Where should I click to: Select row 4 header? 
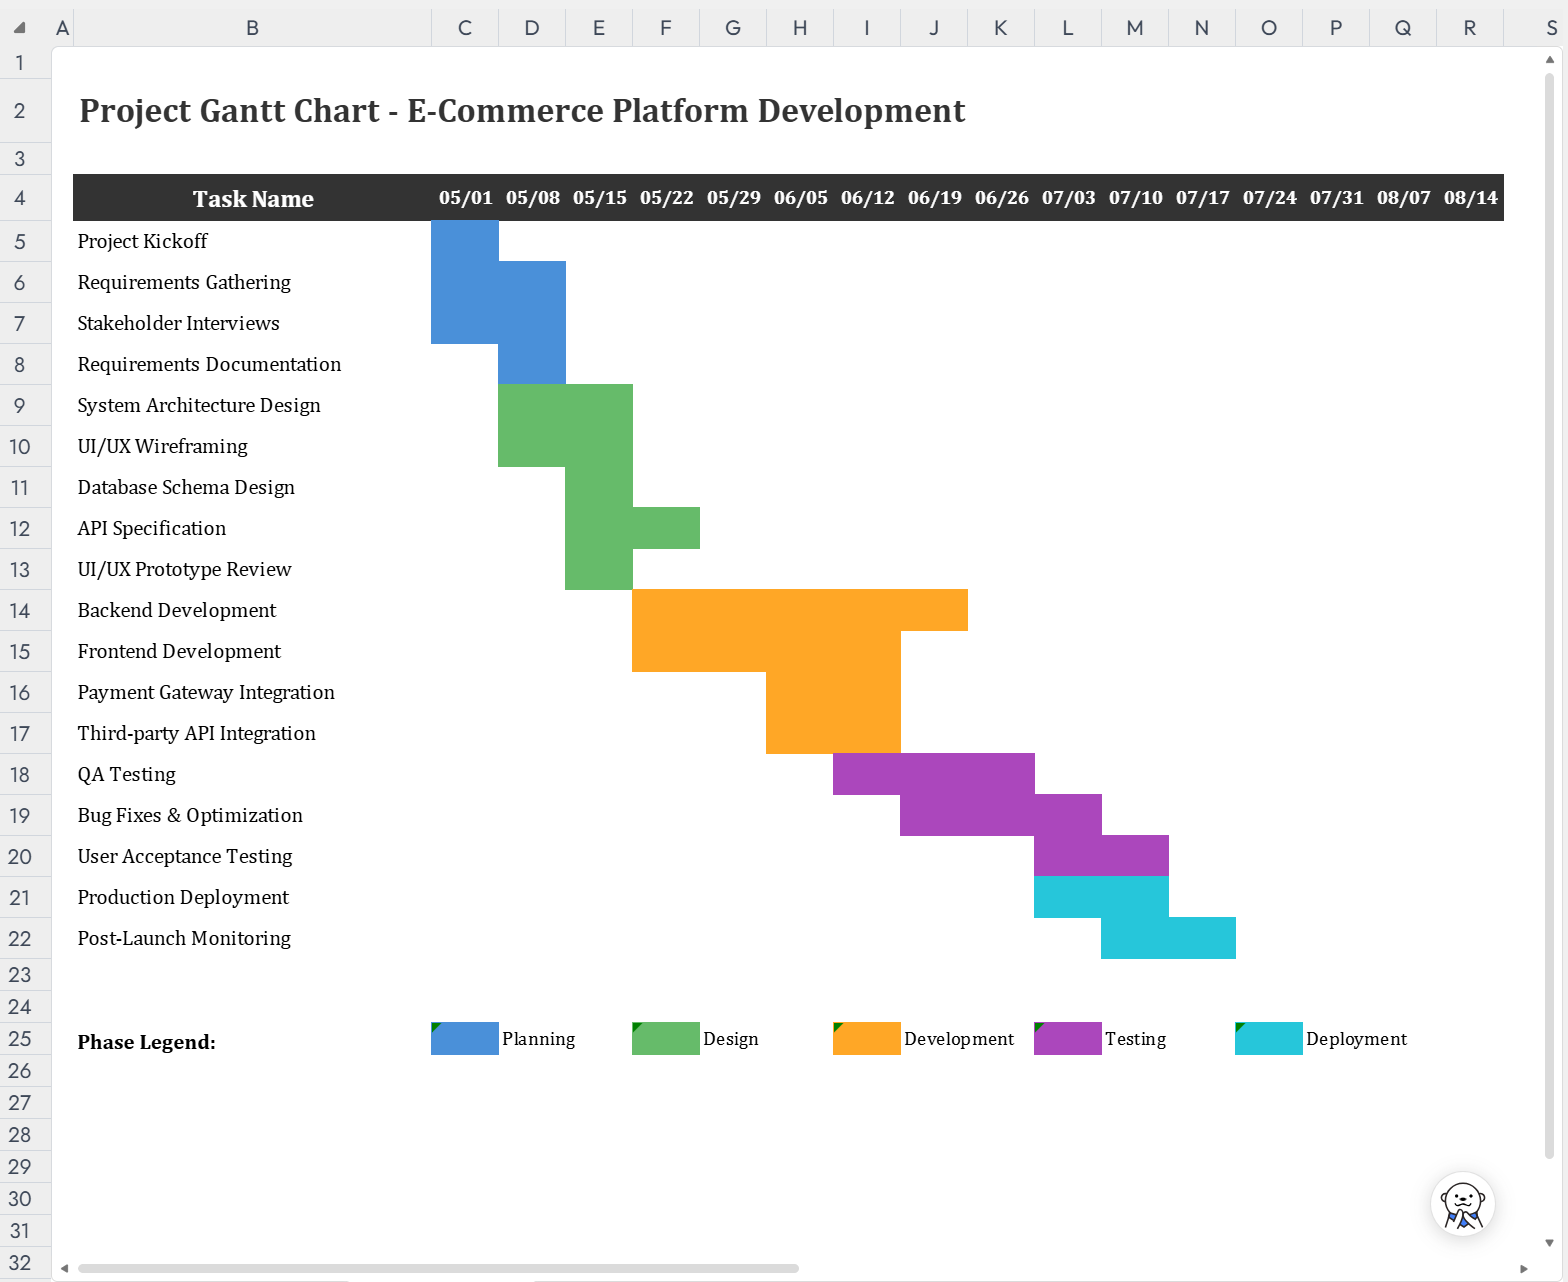pyautogui.click(x=20, y=198)
